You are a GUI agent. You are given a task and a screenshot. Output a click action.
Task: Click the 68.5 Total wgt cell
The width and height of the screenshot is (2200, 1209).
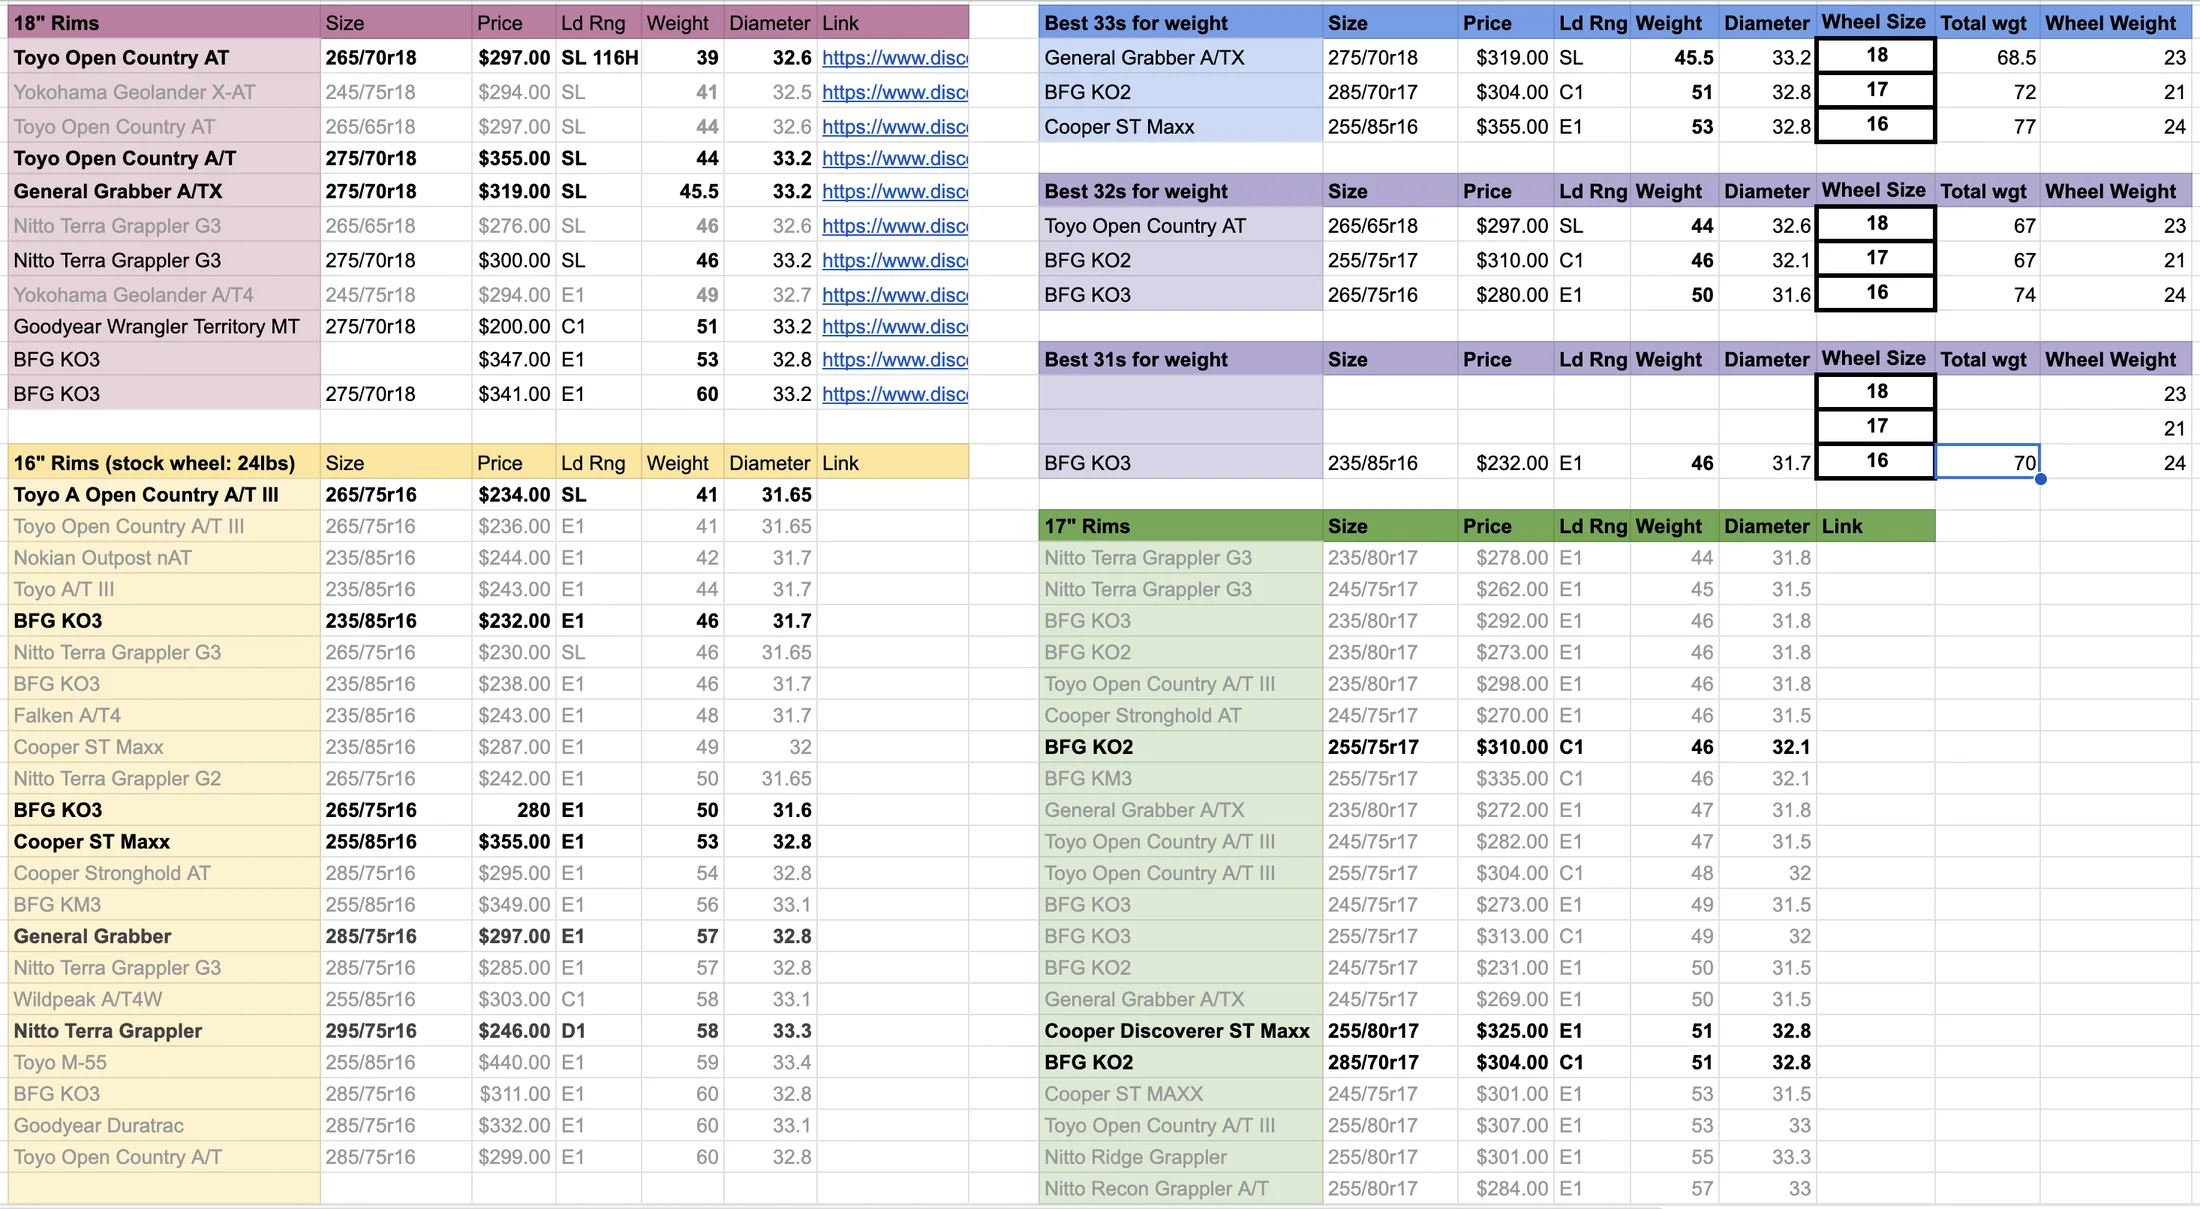point(1986,58)
